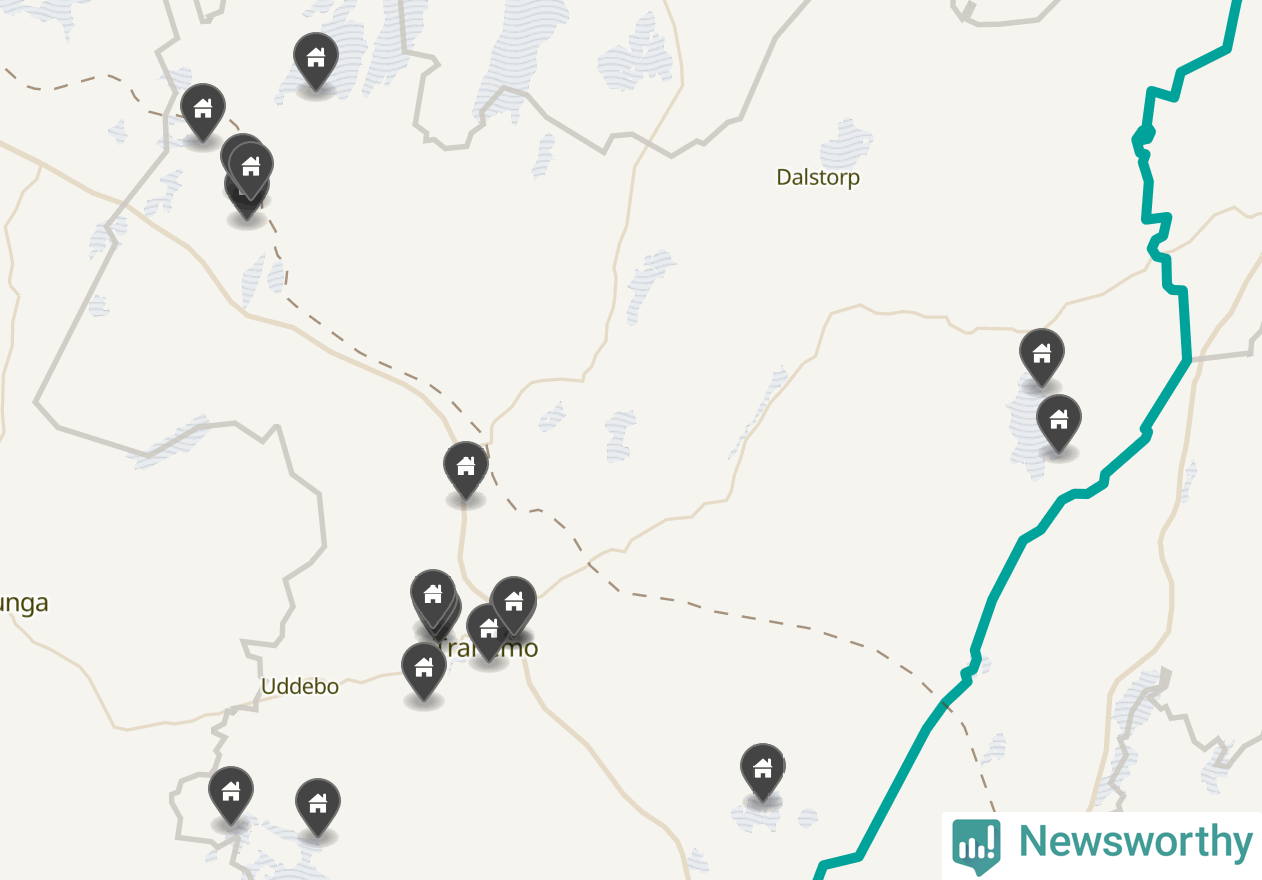Click the Dalstorp place label
Viewport: 1262px width, 880px height.
818,177
